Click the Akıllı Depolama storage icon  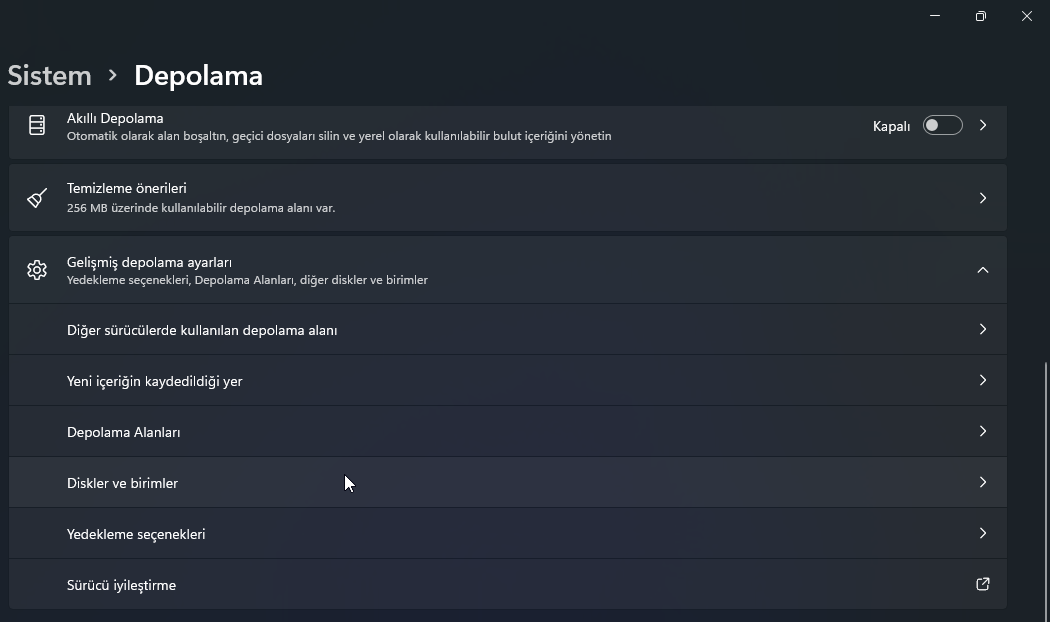[x=37, y=125]
